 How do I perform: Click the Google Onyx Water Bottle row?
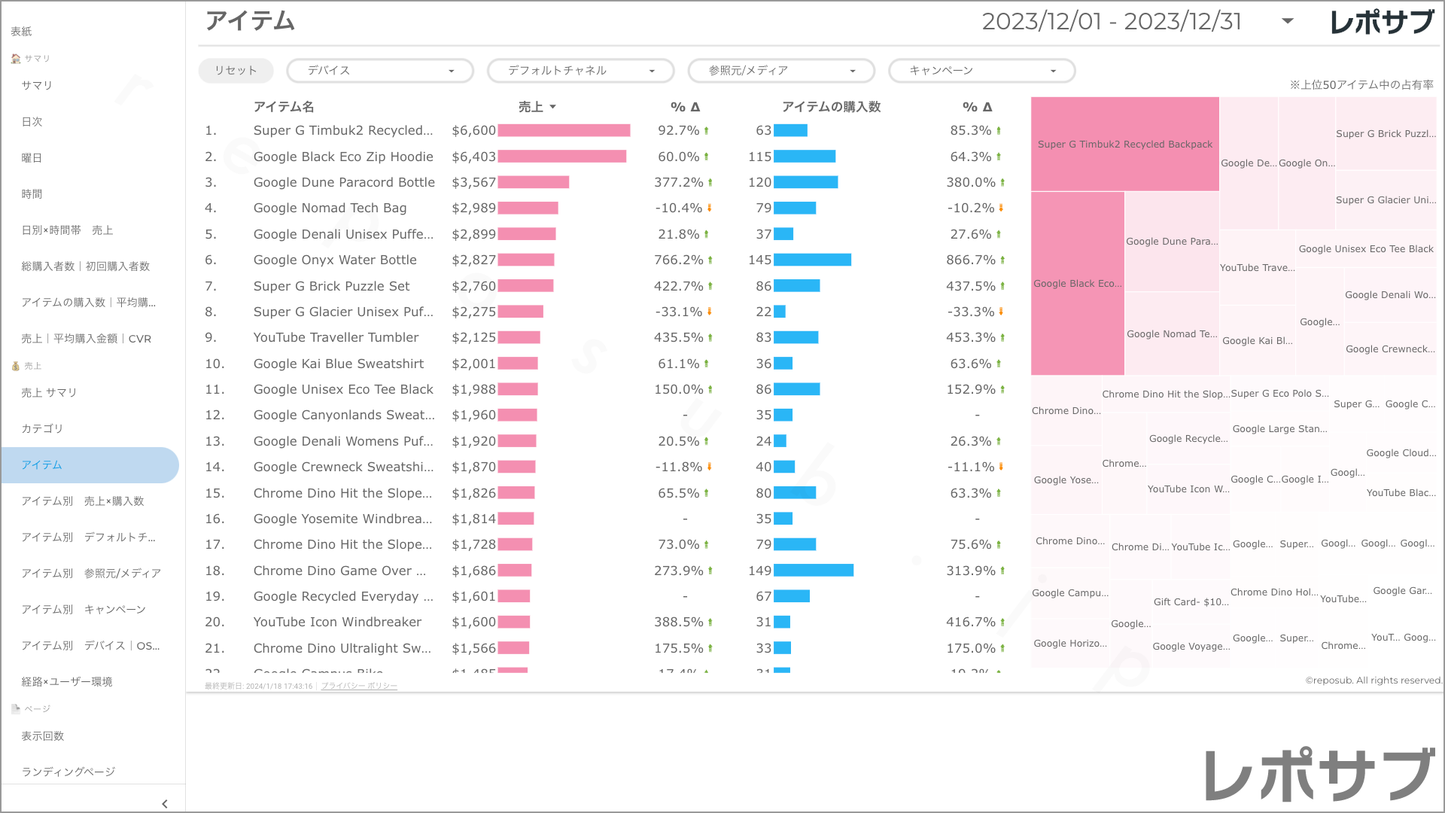335,260
